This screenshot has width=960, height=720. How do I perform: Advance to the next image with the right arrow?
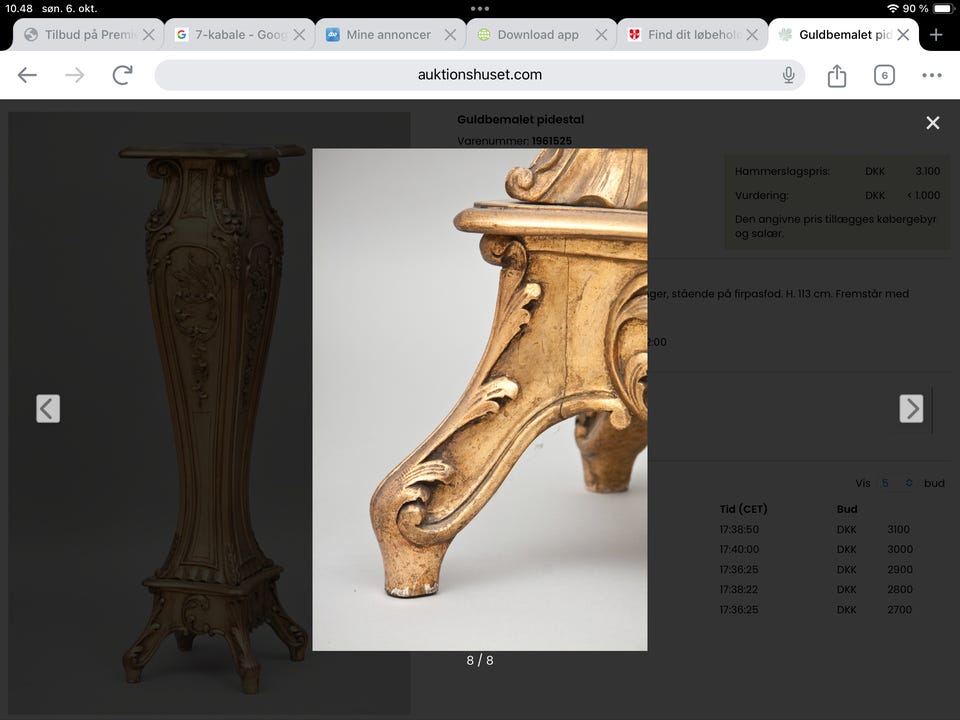pos(911,408)
